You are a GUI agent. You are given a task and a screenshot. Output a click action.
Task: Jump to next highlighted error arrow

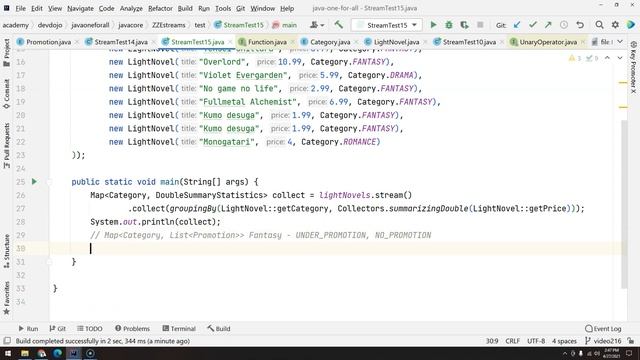(x=620, y=58)
